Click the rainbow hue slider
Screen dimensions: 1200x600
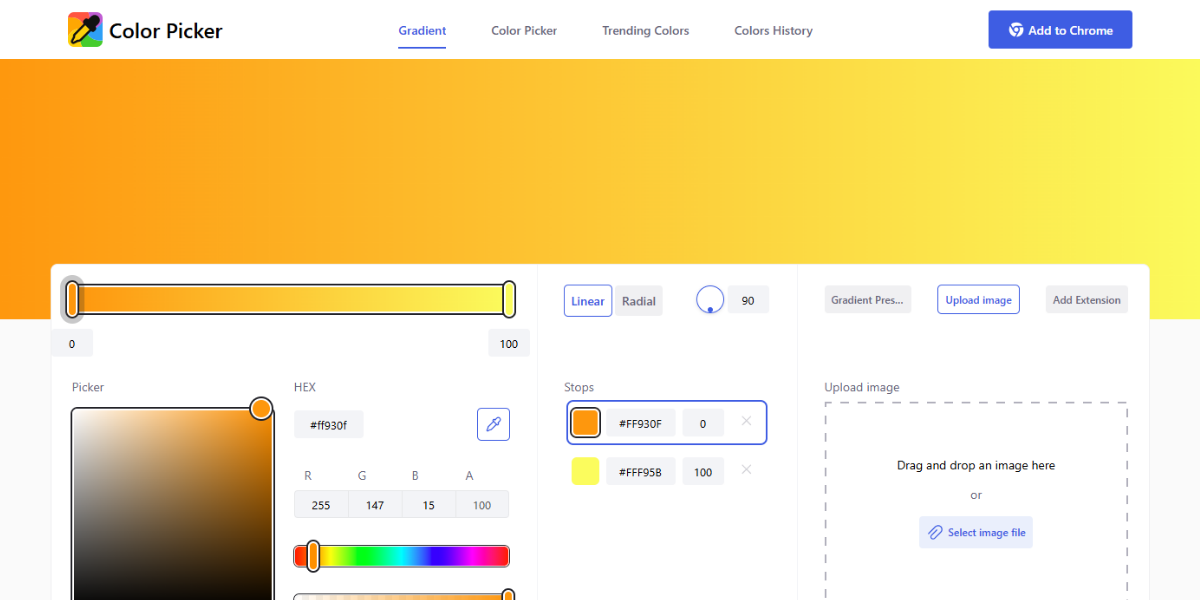400,556
